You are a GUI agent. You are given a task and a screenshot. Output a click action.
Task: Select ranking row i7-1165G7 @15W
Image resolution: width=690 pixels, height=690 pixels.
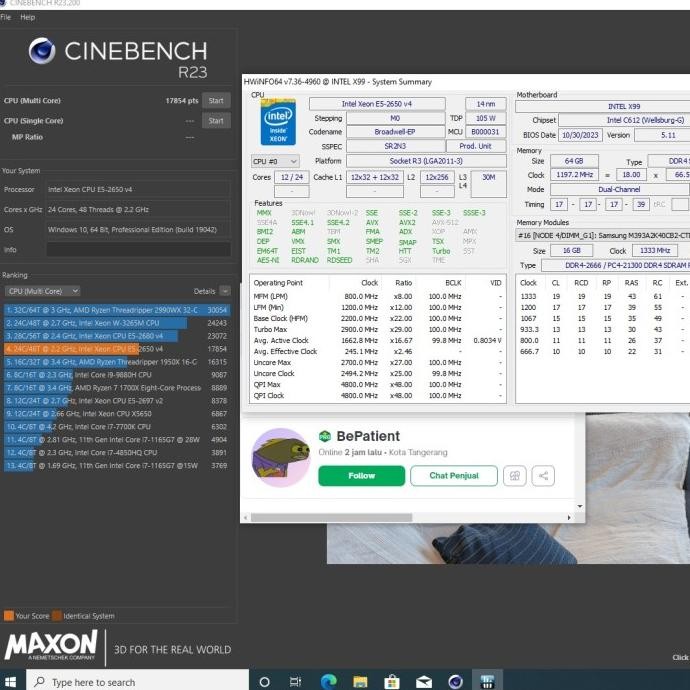[x=117, y=466]
